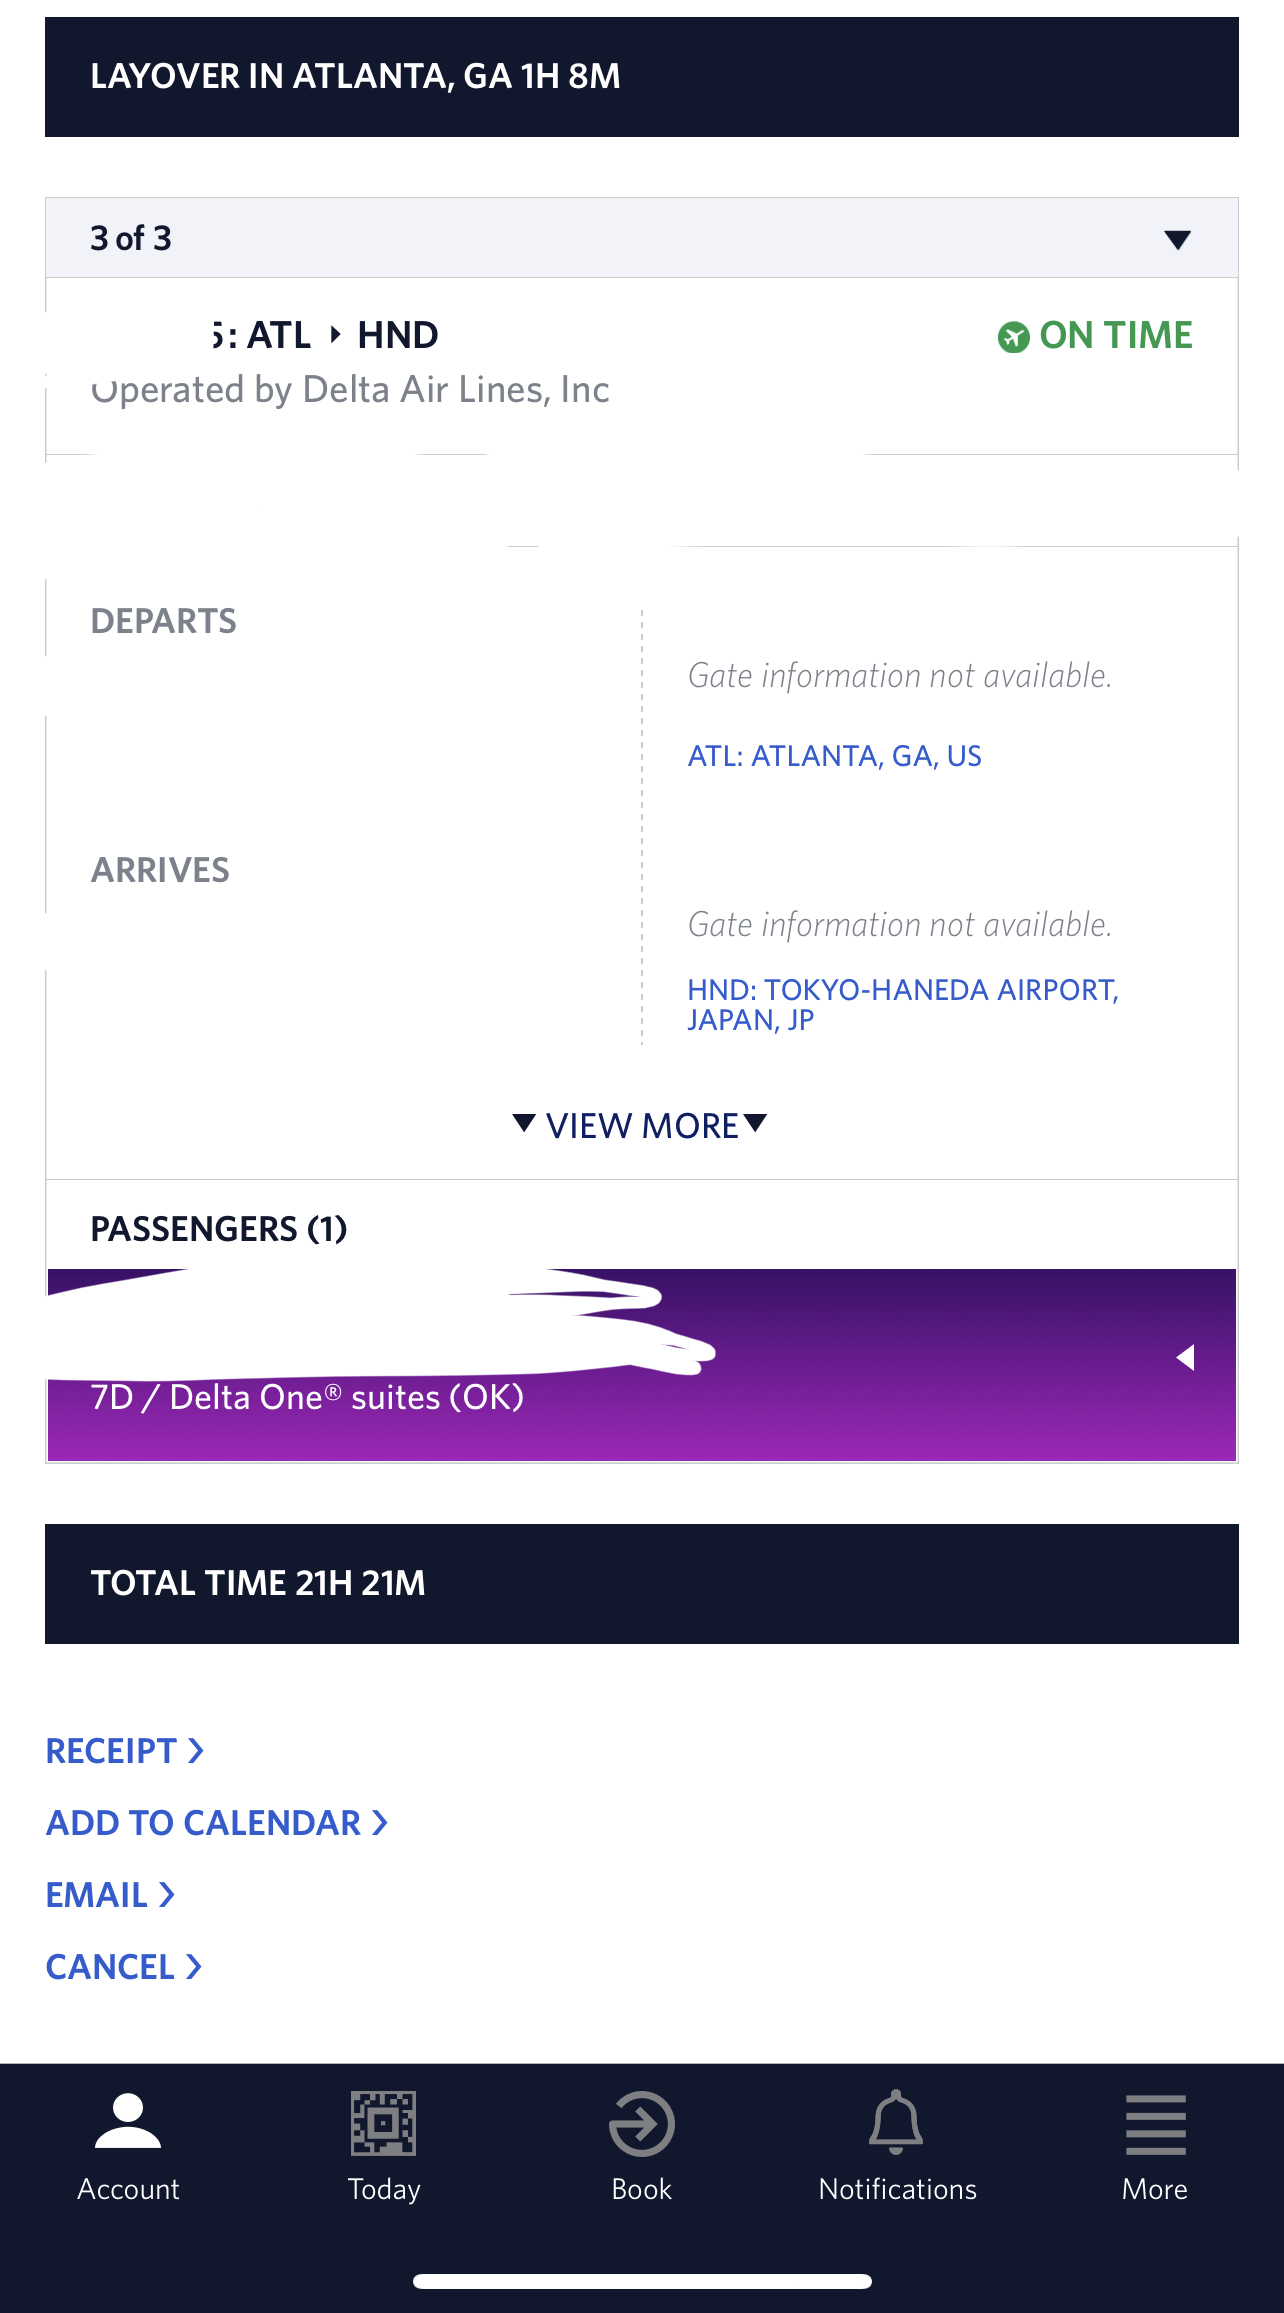Expand VIEW MORE flight details
This screenshot has height=2313, width=1284.
point(640,1125)
